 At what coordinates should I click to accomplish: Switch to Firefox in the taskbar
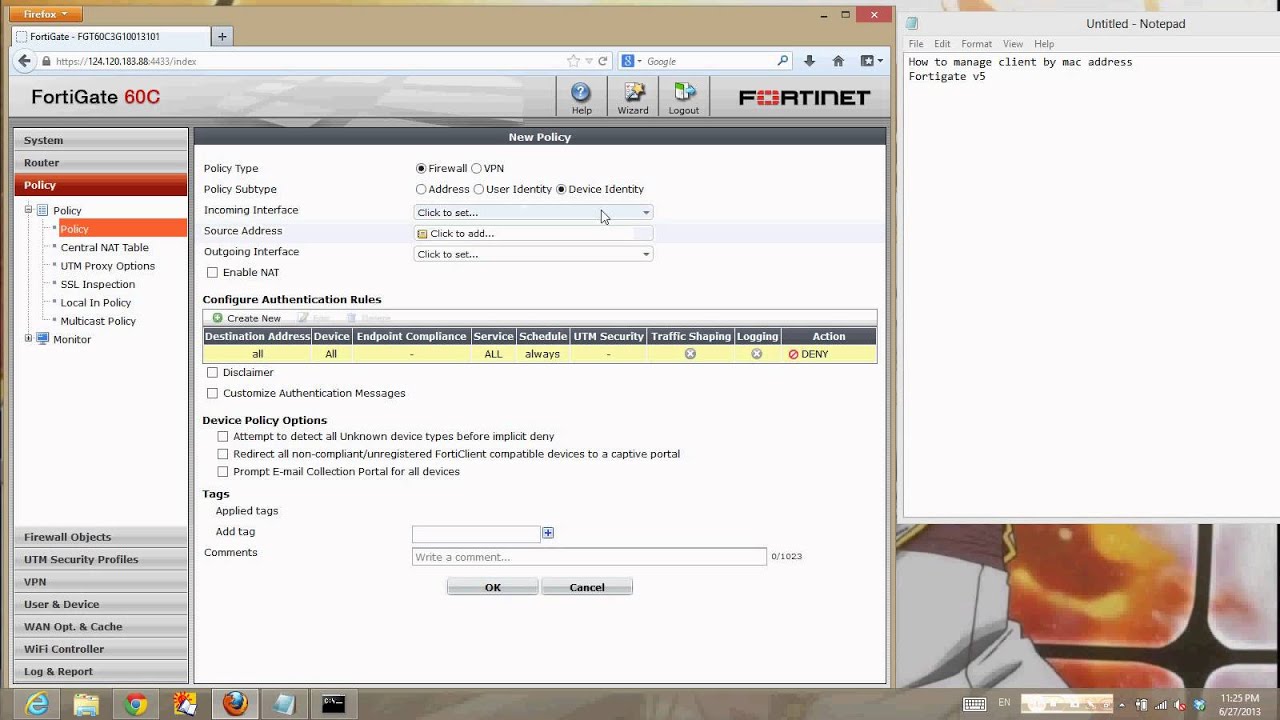point(235,704)
